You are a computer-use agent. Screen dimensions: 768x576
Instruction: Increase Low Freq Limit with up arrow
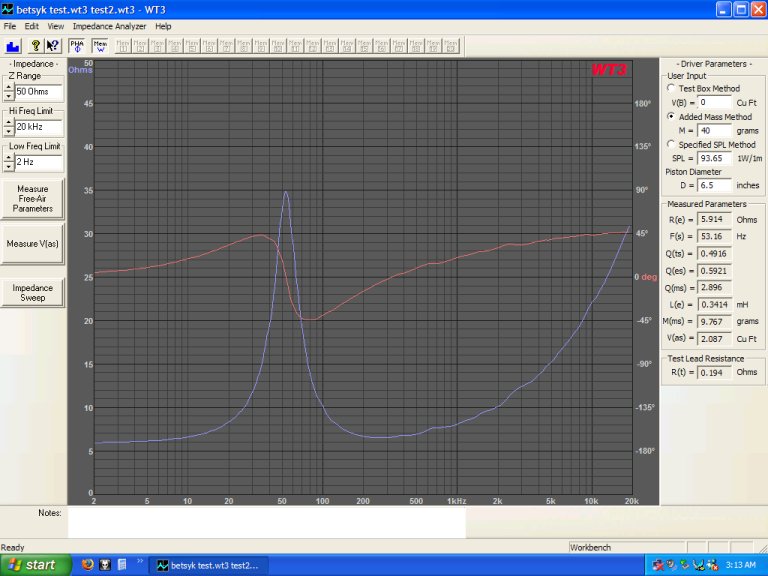(9, 158)
